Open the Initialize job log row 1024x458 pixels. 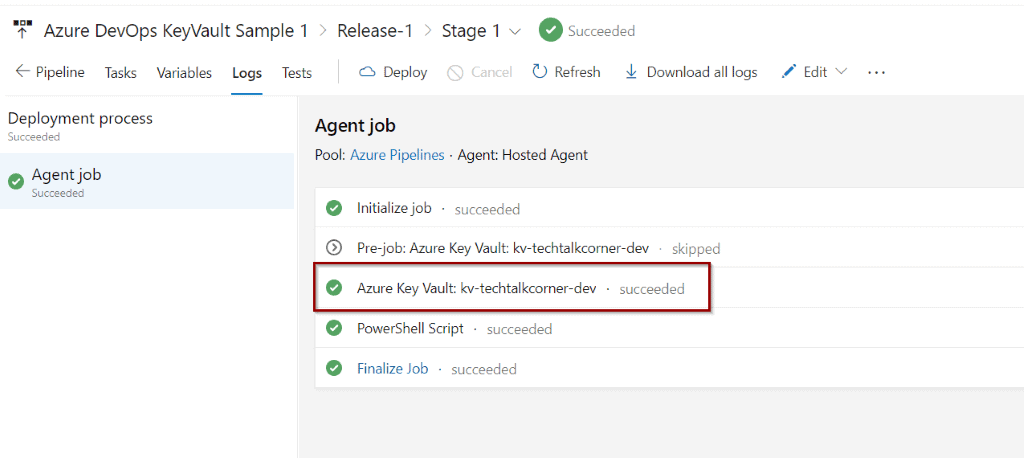tap(669, 208)
